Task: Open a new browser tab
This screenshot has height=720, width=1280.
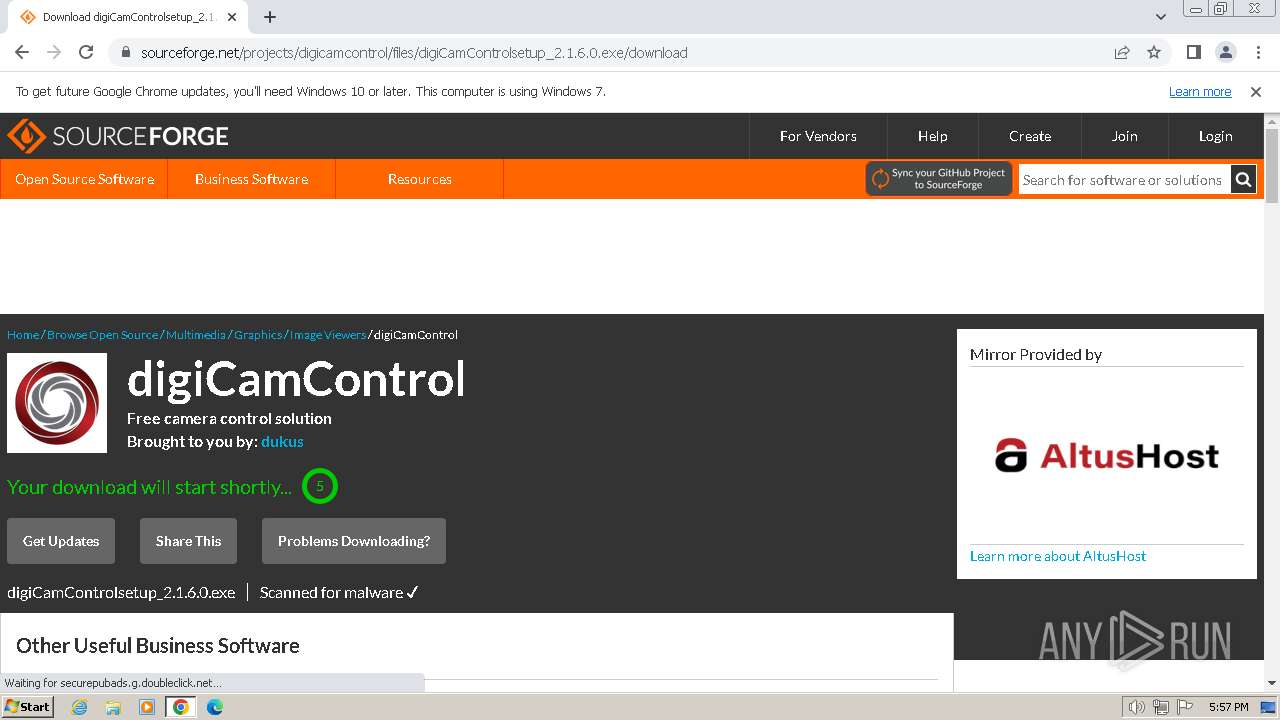Action: (270, 17)
